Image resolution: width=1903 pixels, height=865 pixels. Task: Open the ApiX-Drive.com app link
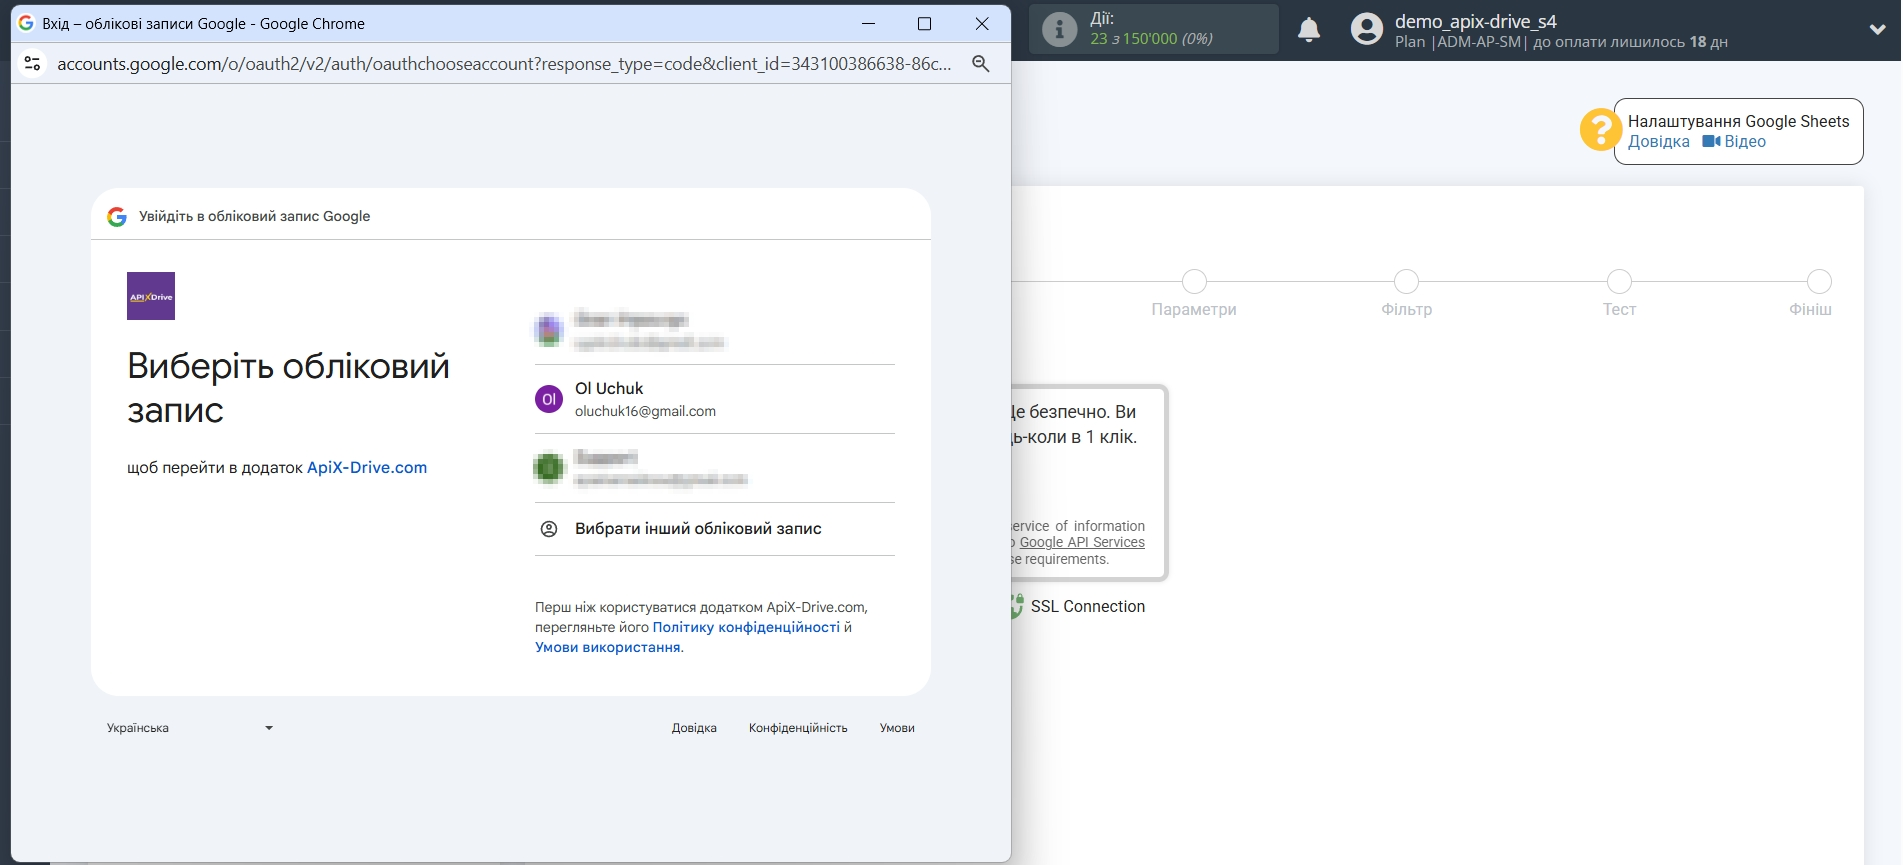(367, 467)
